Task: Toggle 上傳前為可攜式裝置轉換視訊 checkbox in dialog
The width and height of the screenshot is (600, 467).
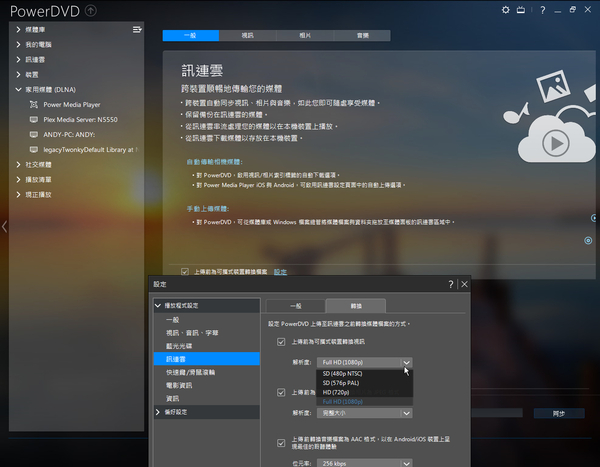Action: pos(281,342)
